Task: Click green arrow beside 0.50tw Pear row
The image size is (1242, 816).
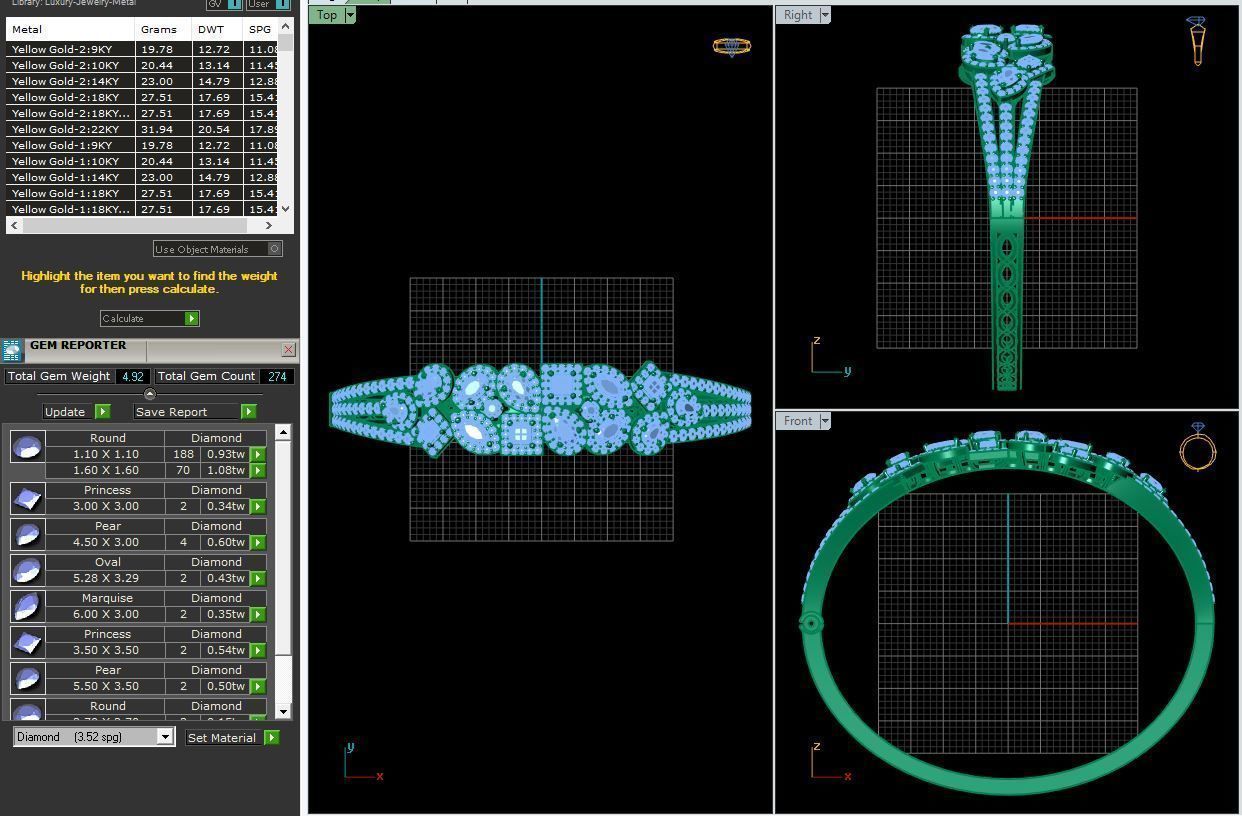Action: click(x=258, y=686)
